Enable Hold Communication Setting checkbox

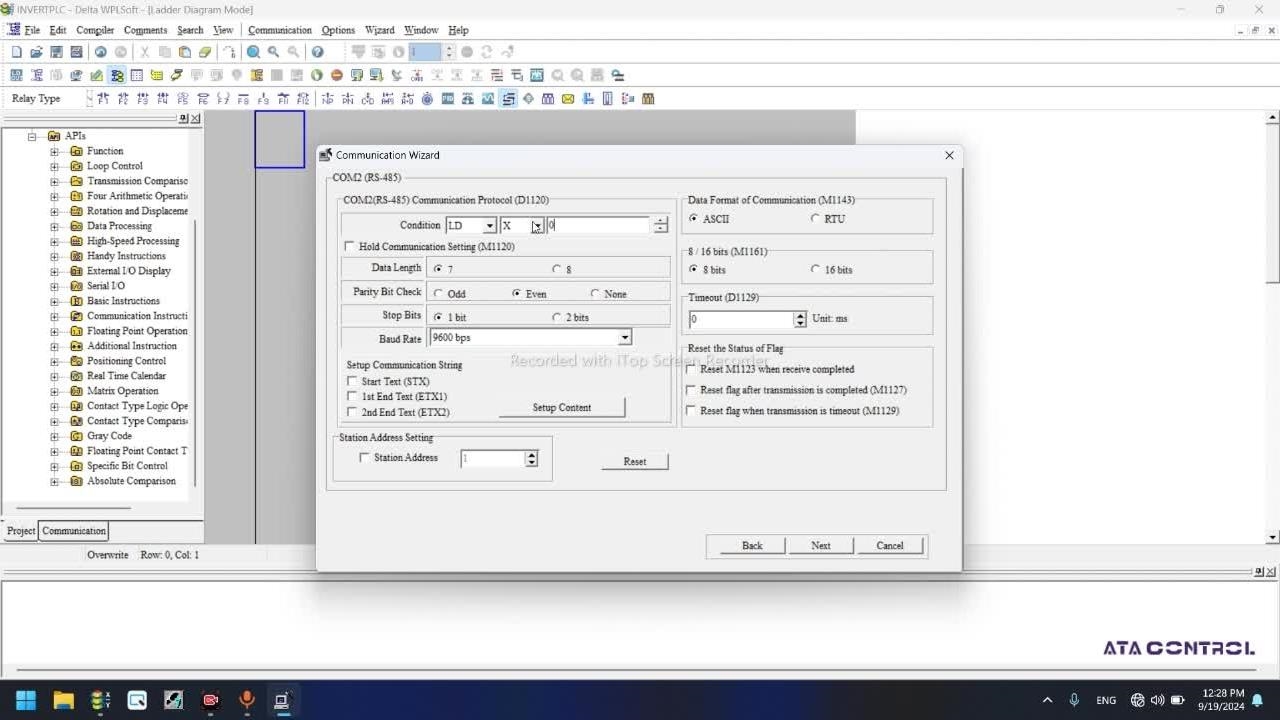[349, 246]
